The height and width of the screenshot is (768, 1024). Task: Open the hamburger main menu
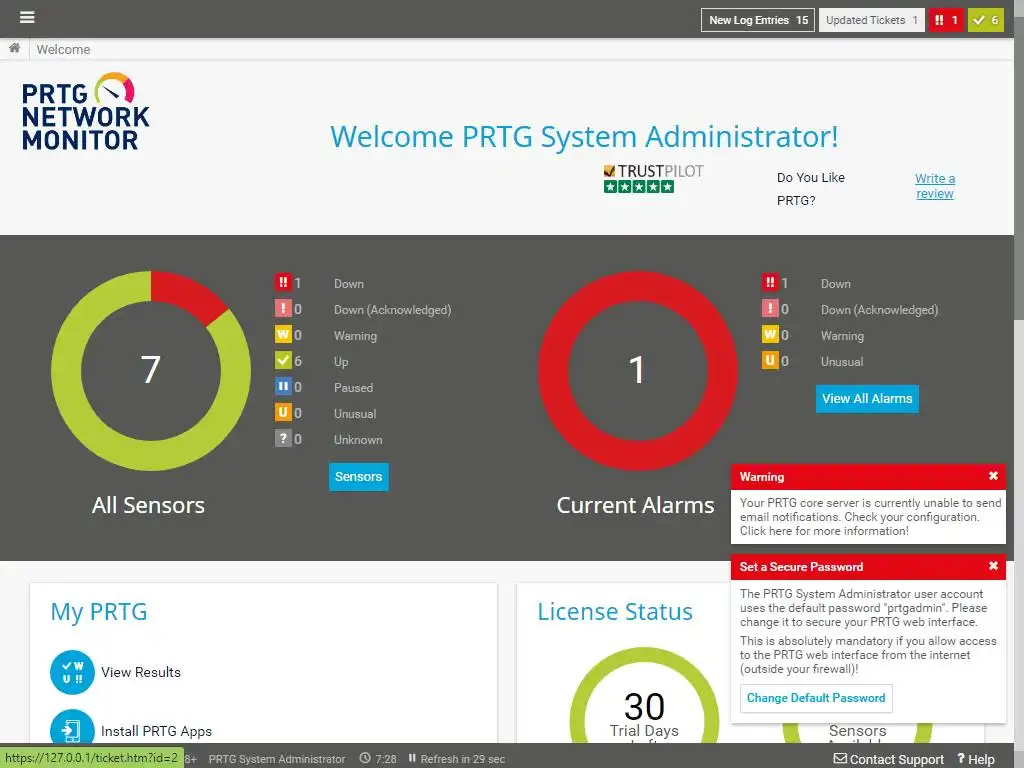[x=27, y=18]
